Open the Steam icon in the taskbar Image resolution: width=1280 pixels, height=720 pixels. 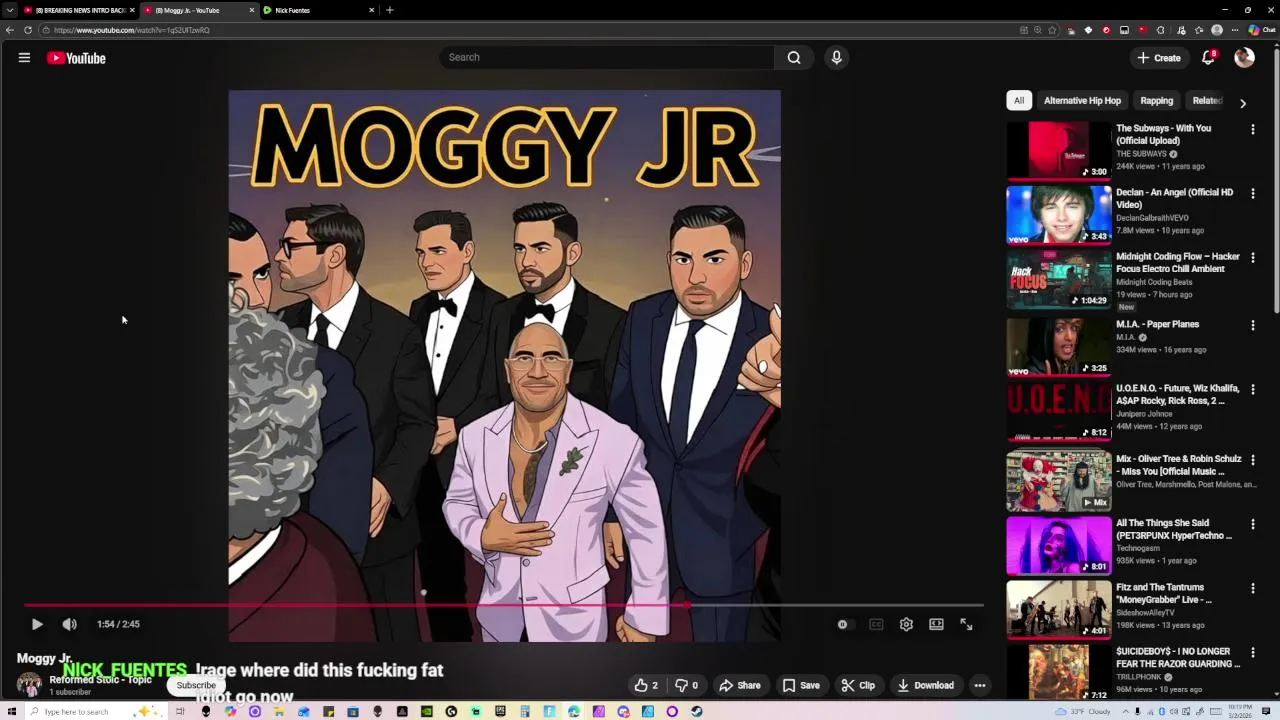coord(697,712)
